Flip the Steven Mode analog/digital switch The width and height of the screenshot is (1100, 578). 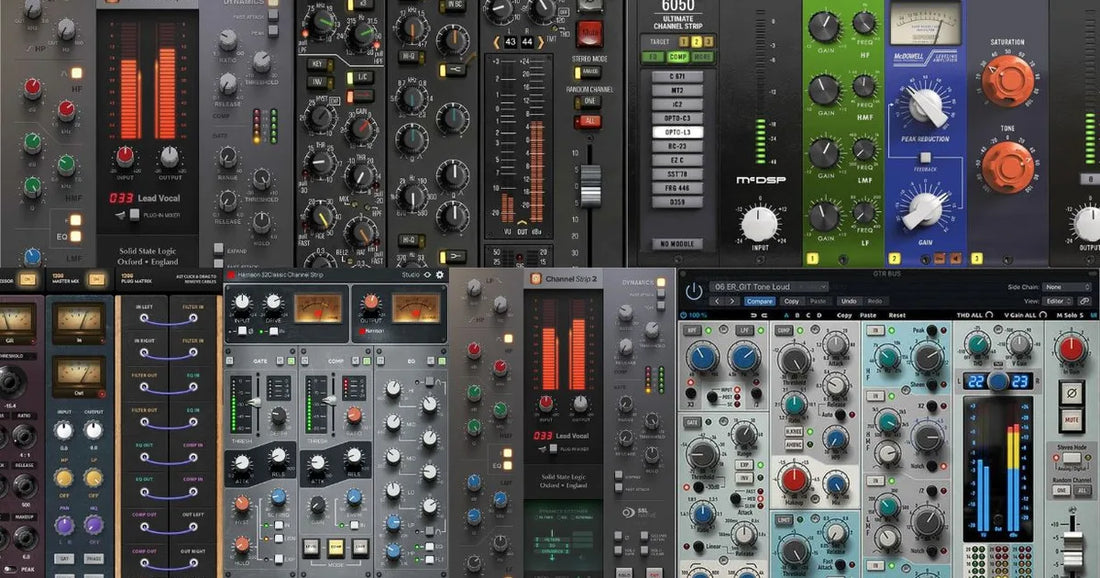1071,458
